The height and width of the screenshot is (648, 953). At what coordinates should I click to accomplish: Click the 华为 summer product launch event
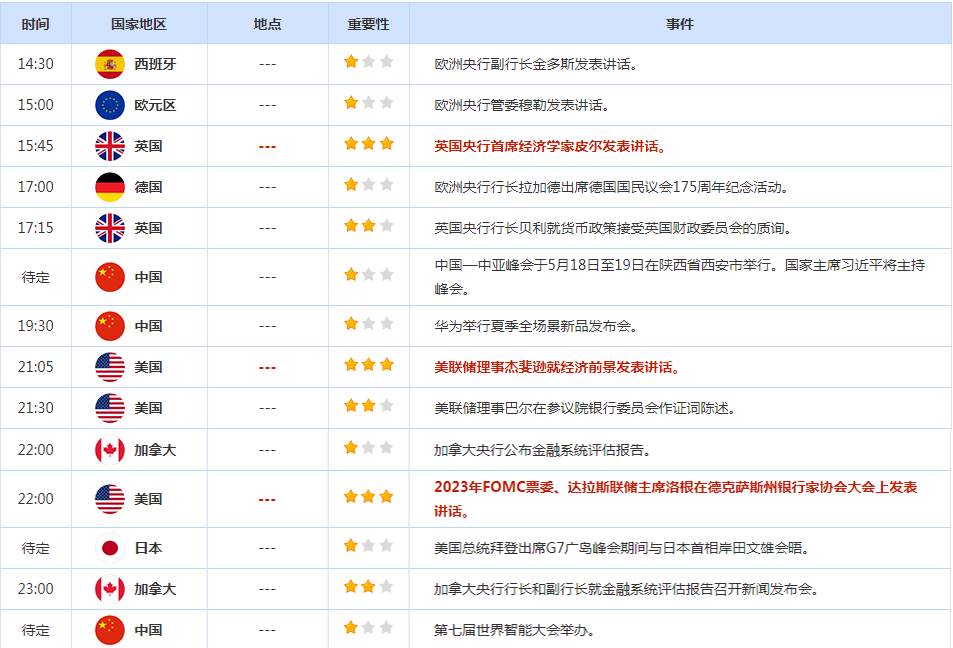[536, 326]
